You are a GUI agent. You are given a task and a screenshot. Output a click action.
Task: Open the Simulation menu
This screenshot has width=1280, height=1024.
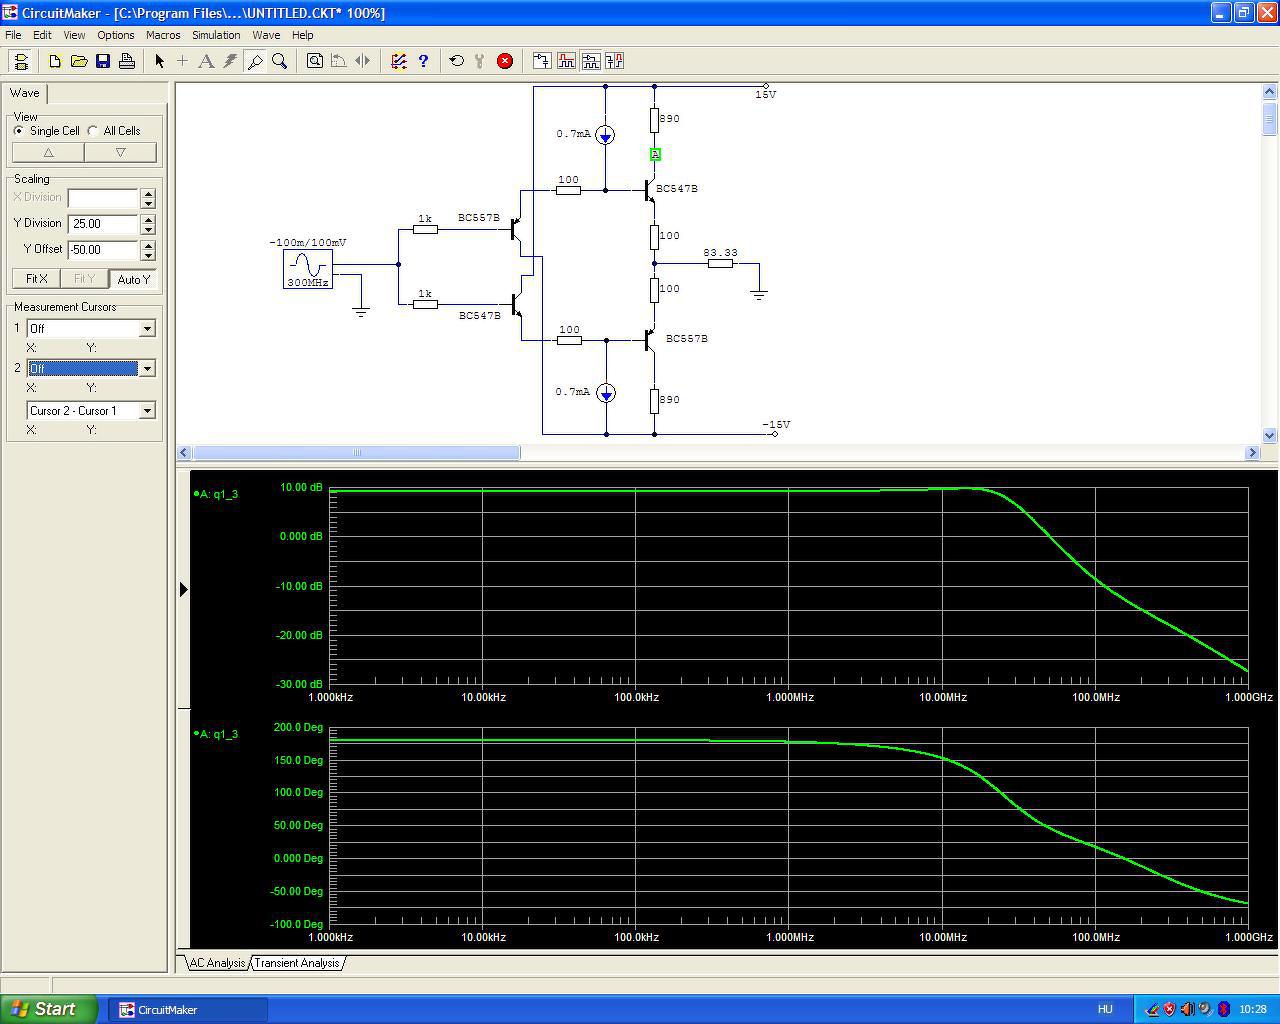[x=215, y=35]
